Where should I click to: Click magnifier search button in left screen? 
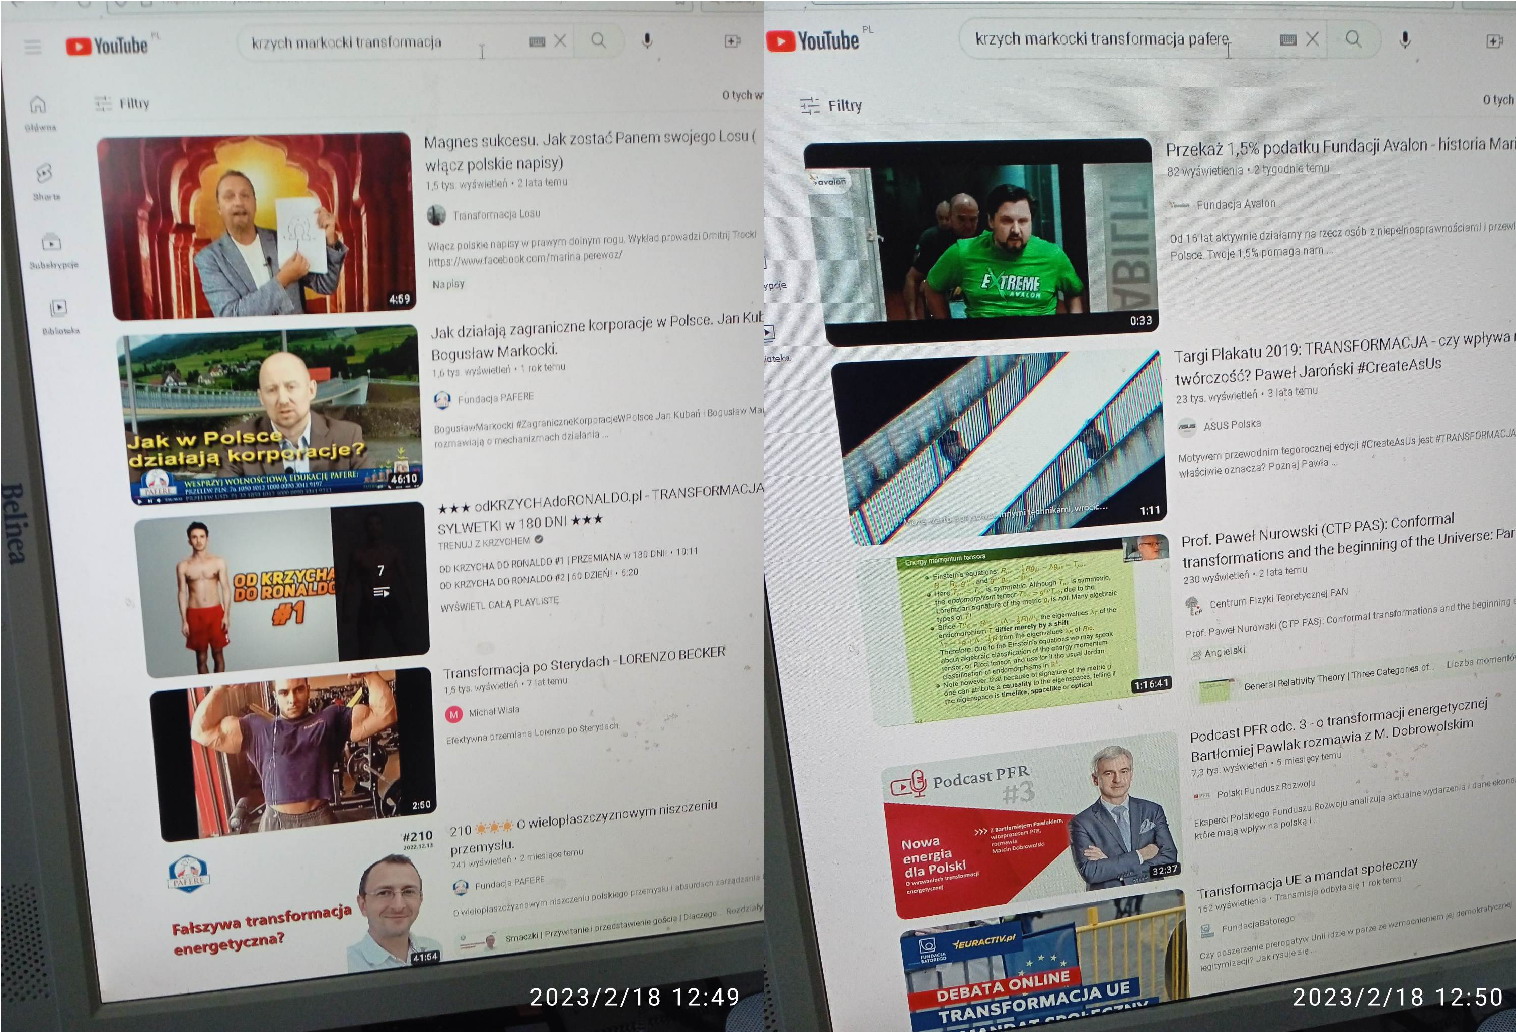(x=598, y=41)
